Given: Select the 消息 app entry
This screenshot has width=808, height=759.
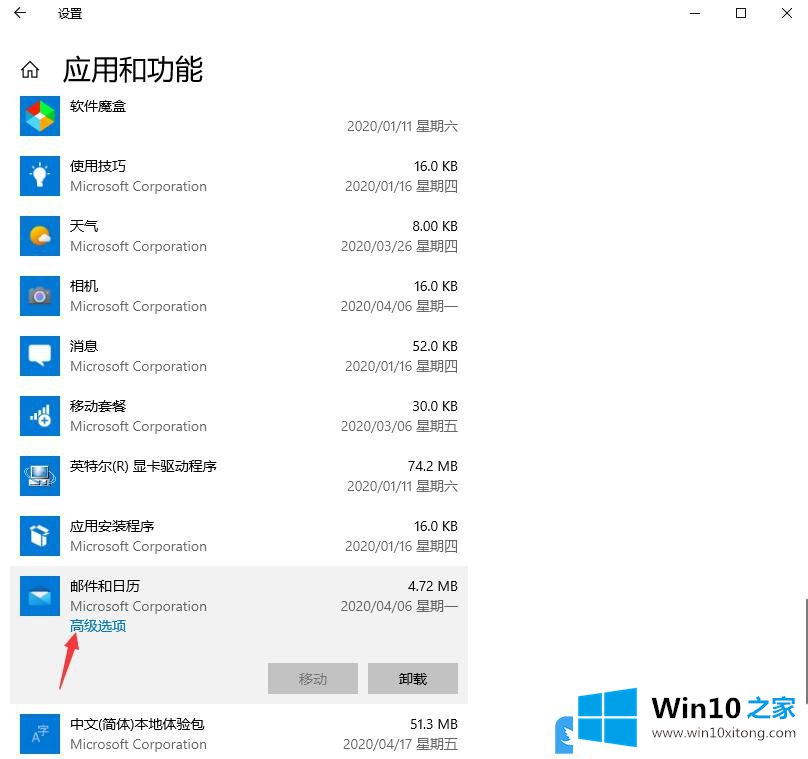Looking at the screenshot, I should 239,356.
